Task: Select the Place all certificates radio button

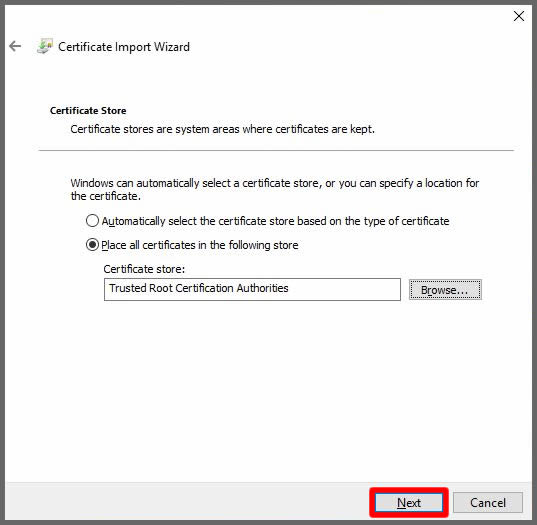Action: coord(92,245)
